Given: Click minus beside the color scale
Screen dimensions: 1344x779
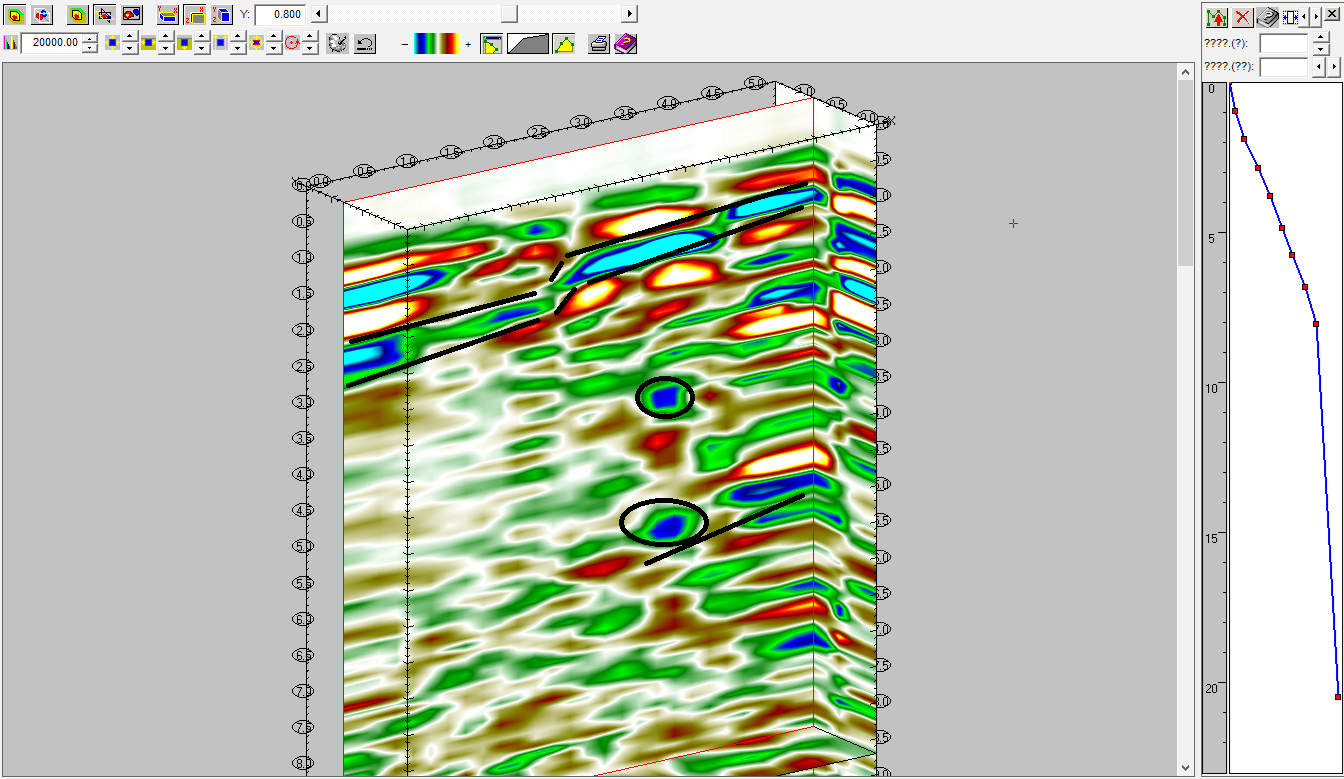Looking at the screenshot, I should [404, 44].
